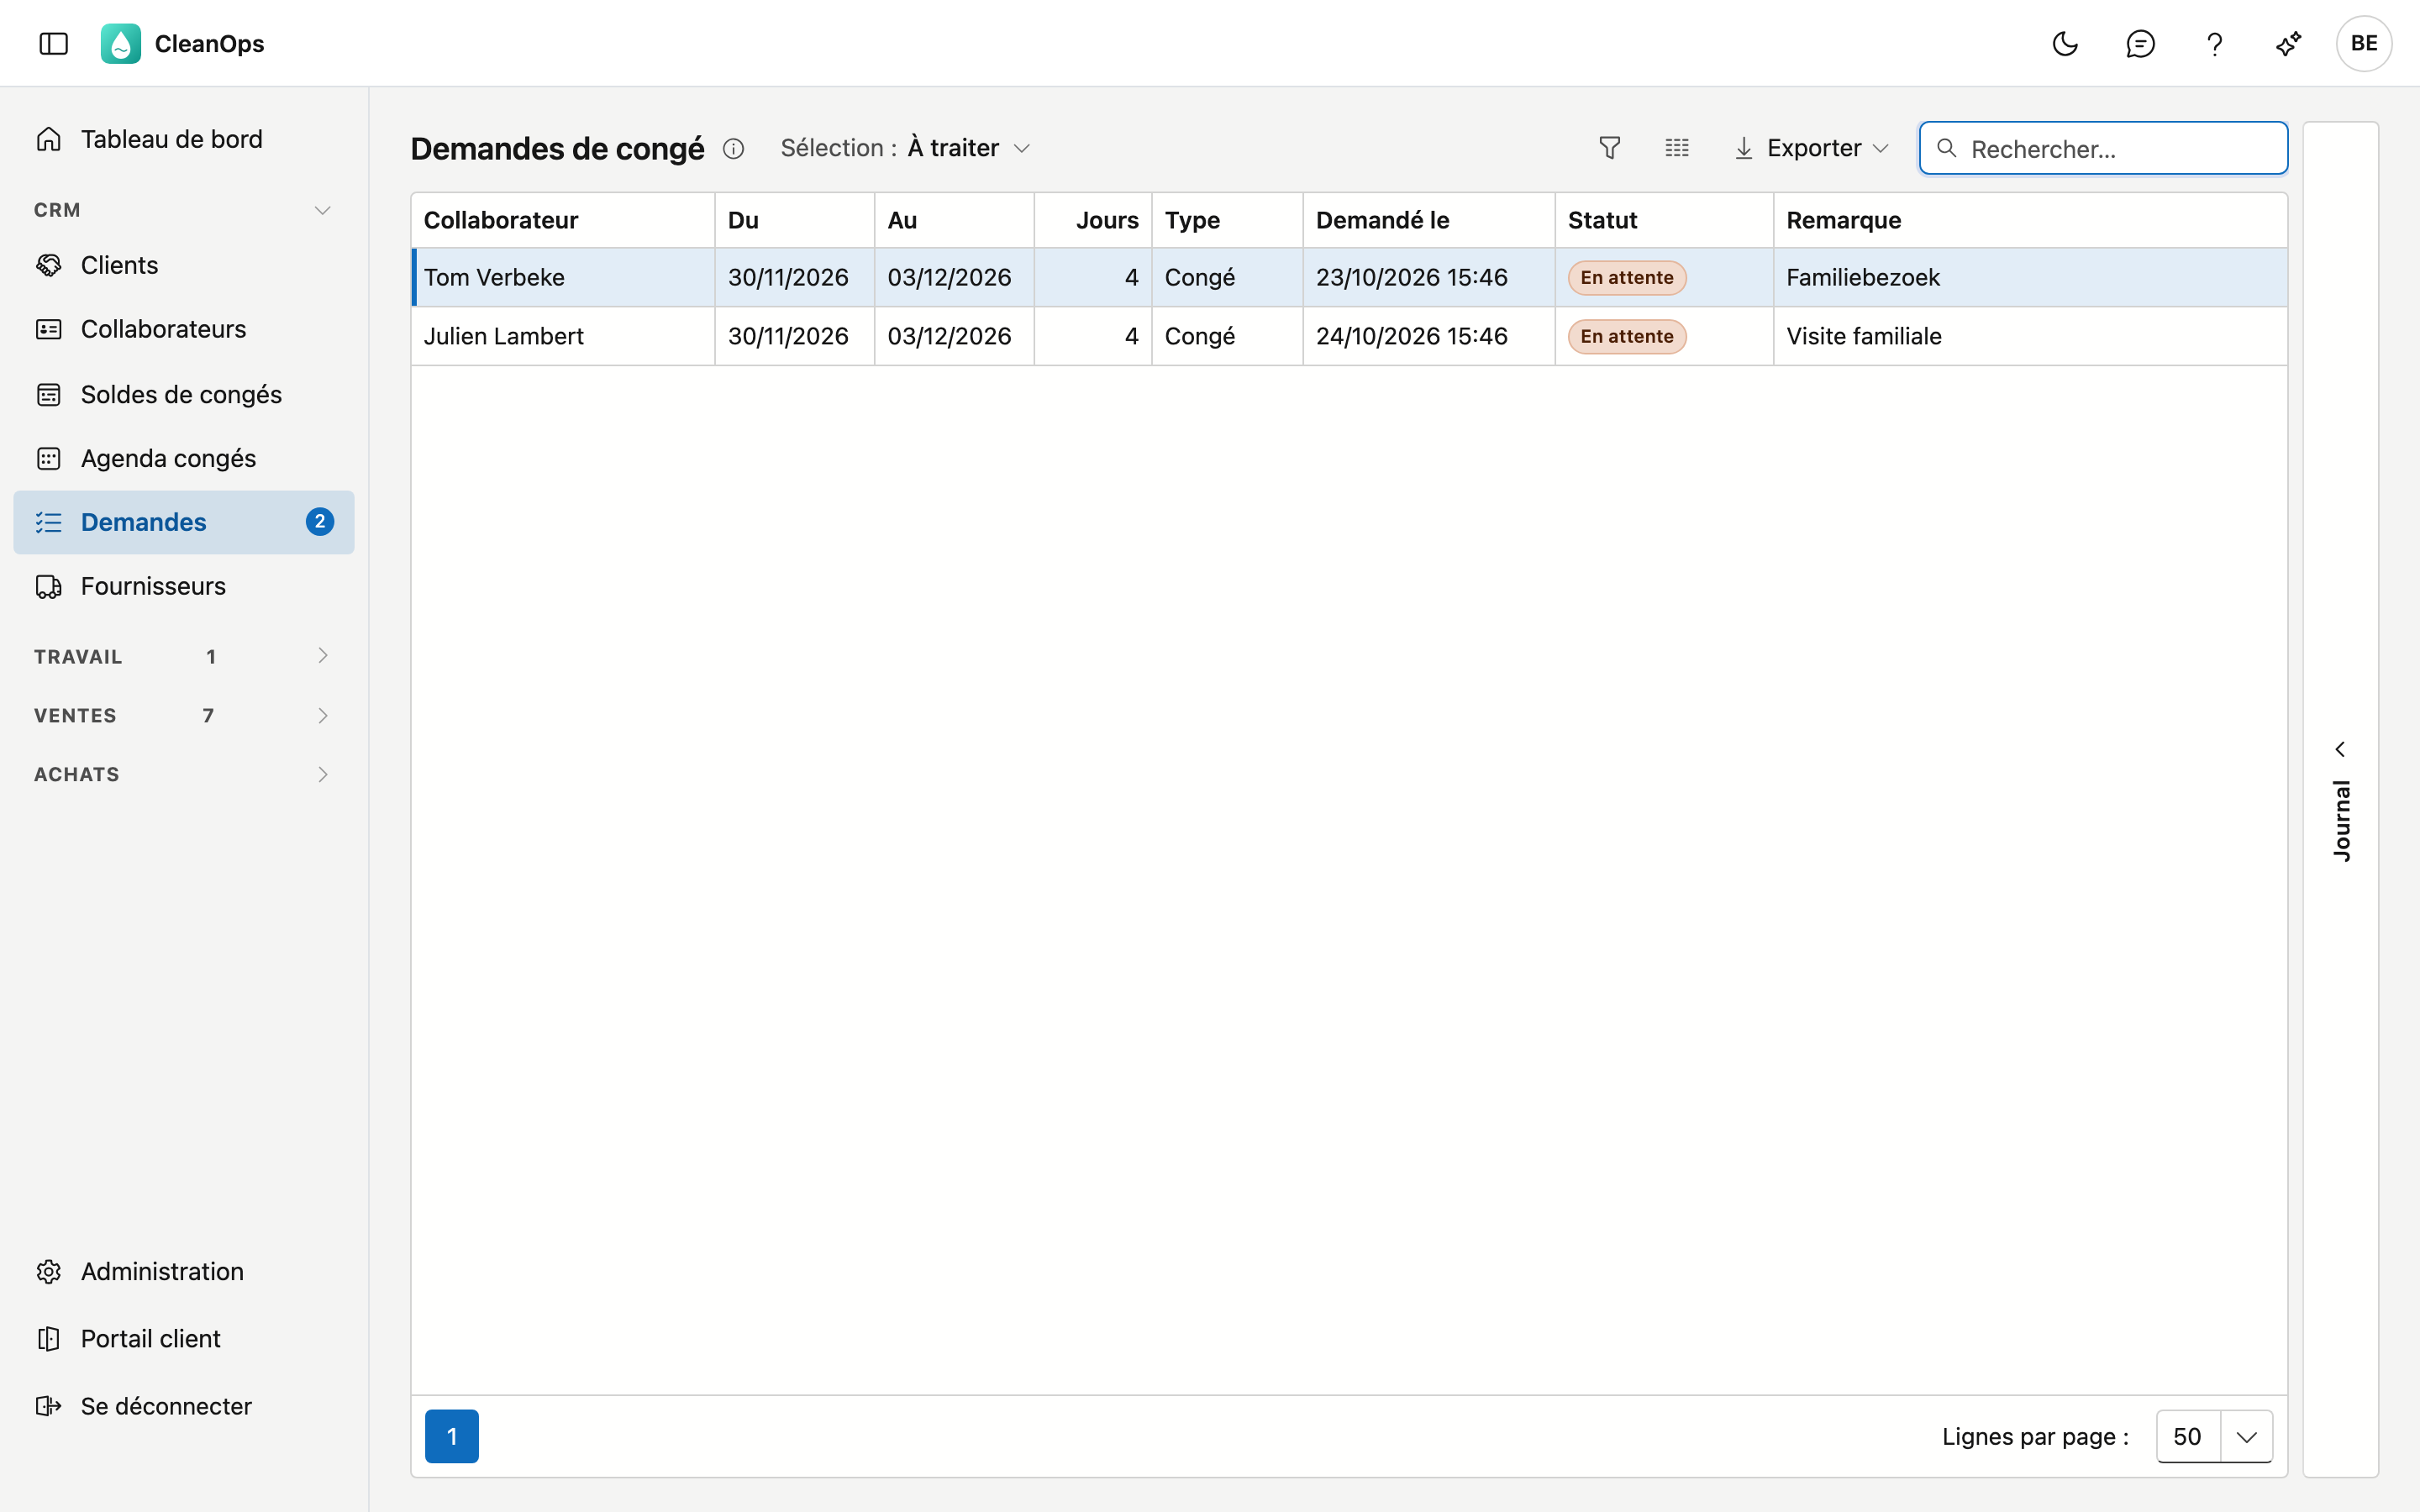Click page 1 pagination button
The image size is (2420, 1512).
(452, 1437)
